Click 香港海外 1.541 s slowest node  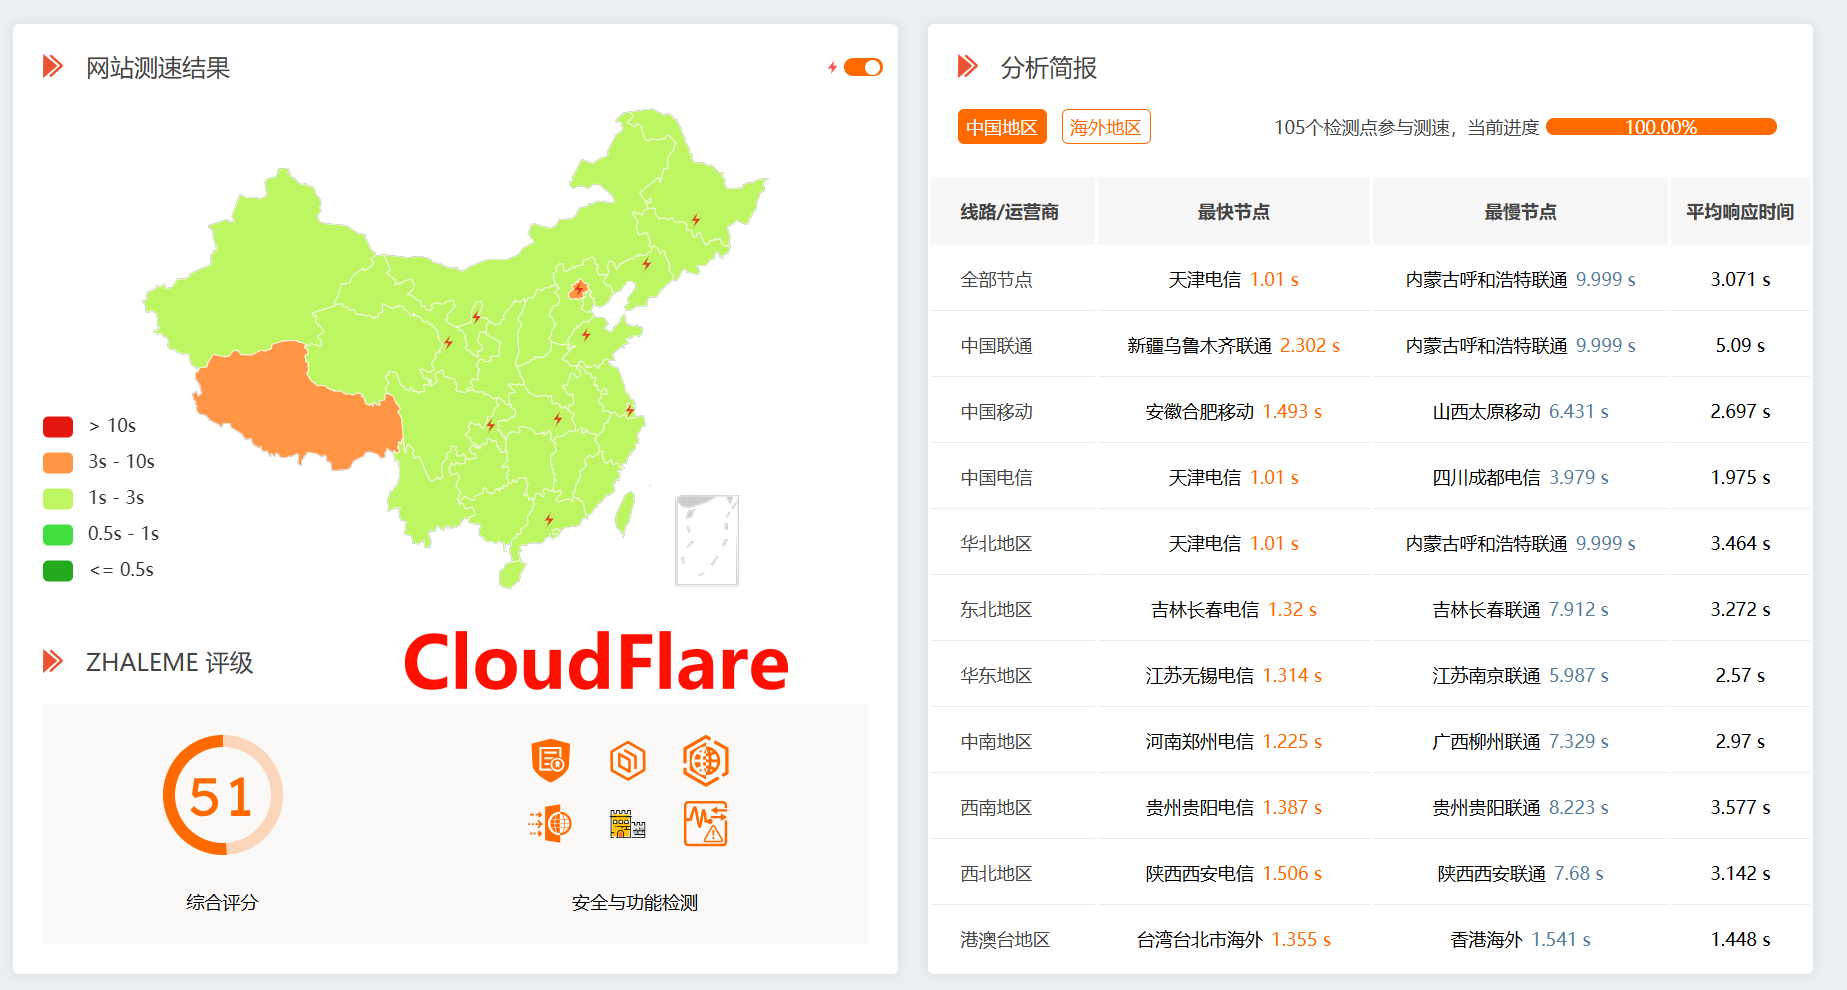point(1520,940)
